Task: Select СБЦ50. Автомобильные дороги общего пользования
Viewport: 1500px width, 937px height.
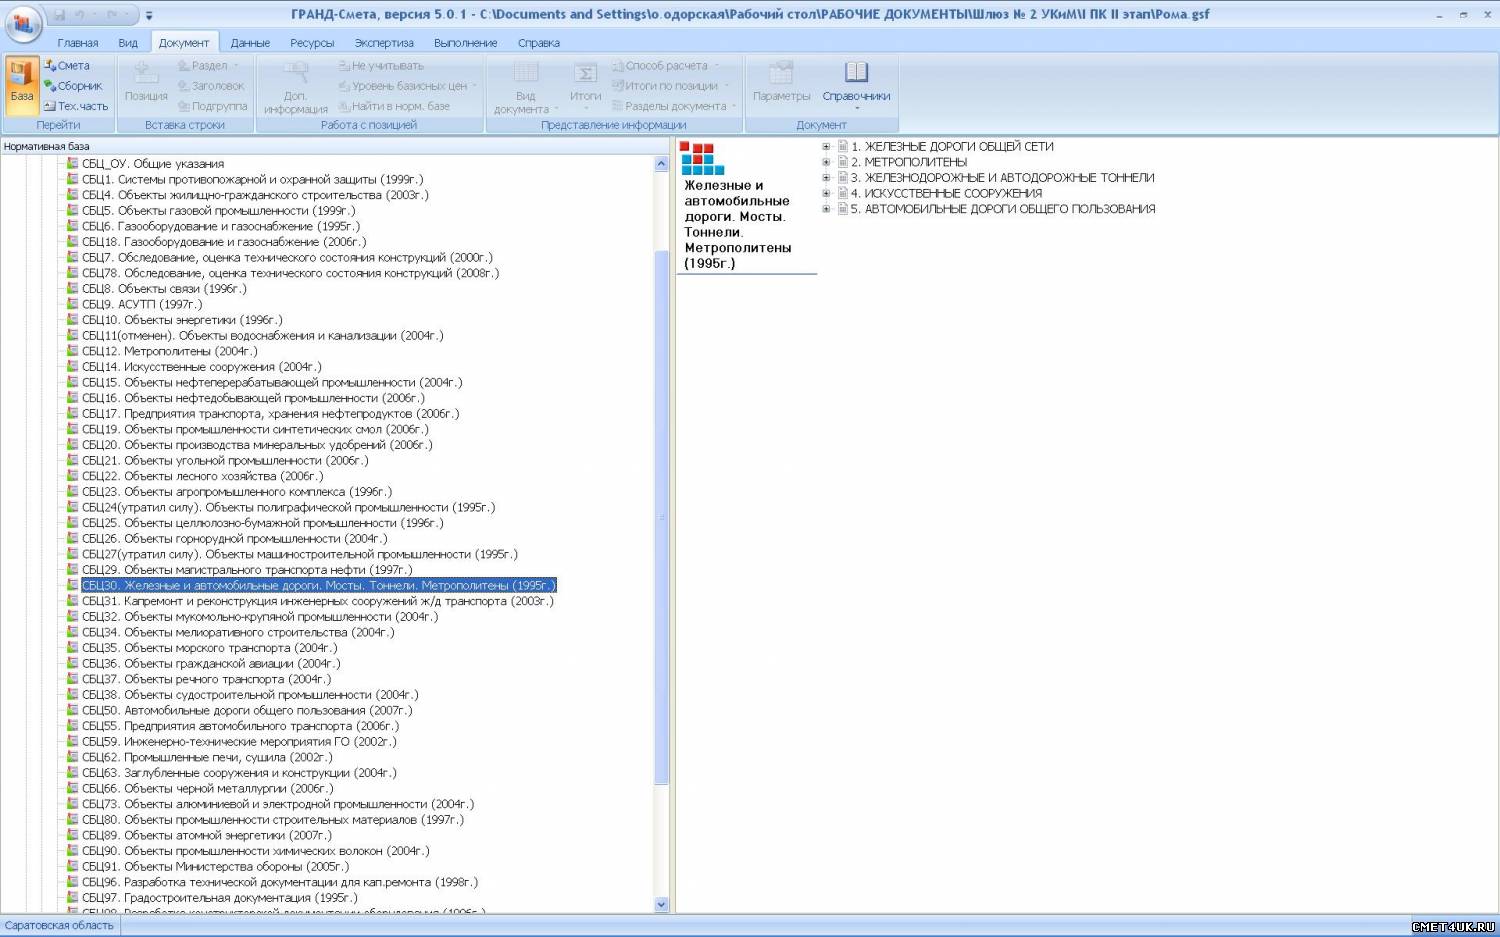Action: (245, 711)
